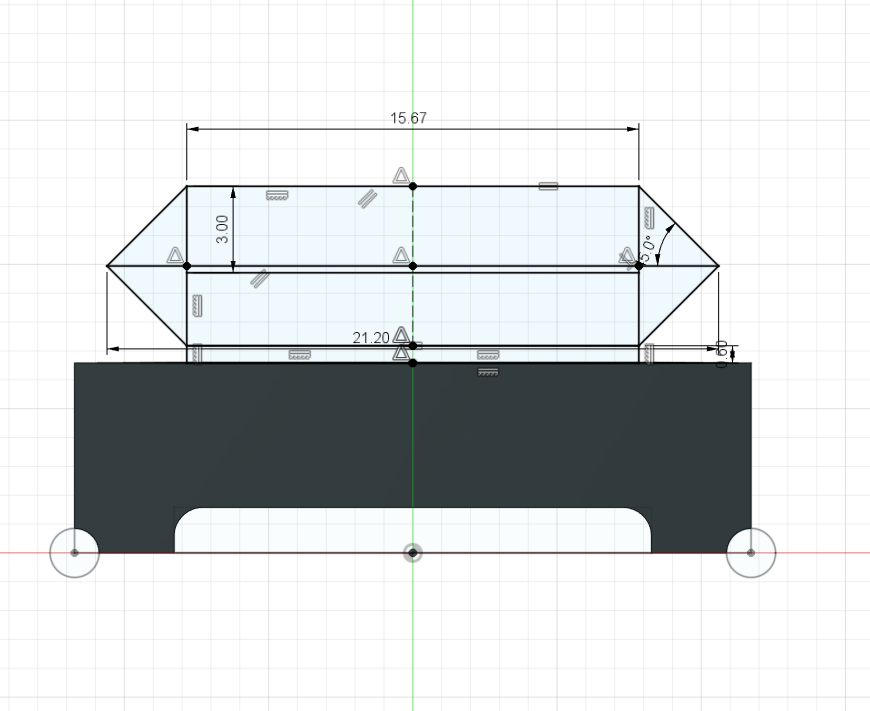Screen dimensions: 870x711
Task: Click constraint glyph left of 3.00 dimension's top line
Action: pyautogui.click(x=277, y=195)
